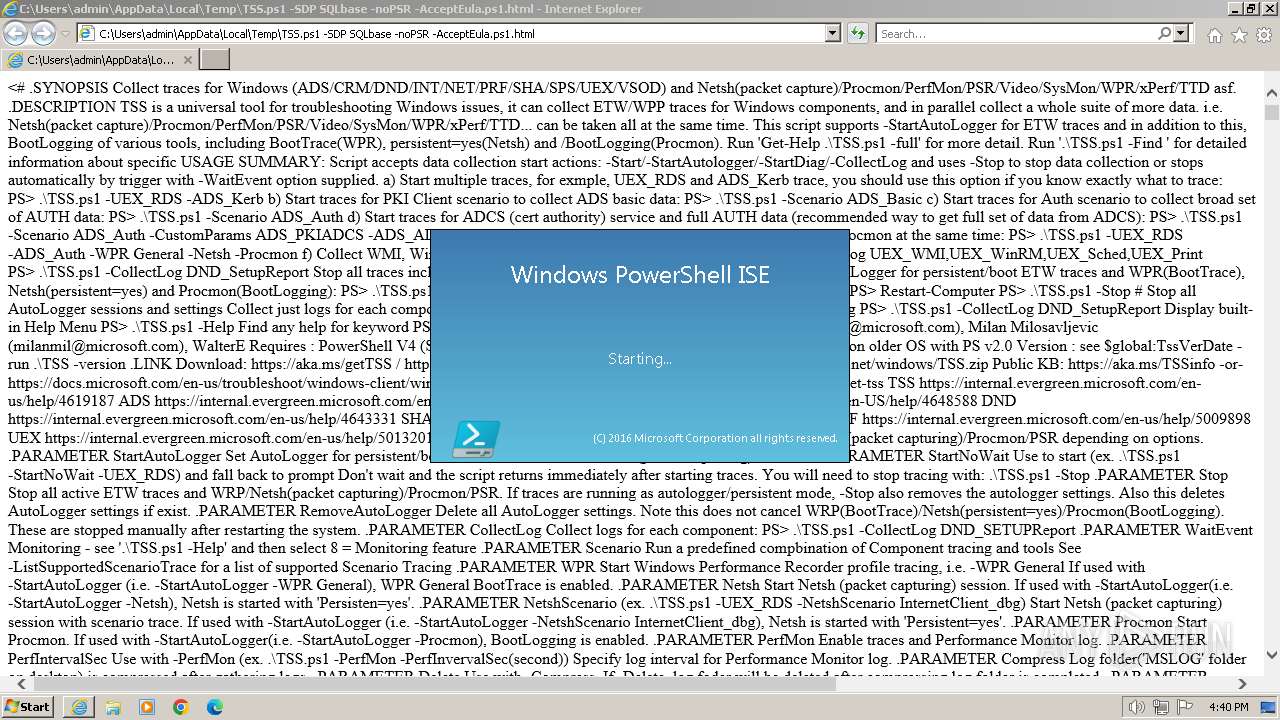The width and height of the screenshot is (1280, 720).
Task: Open the Home page icon
Action: click(1214, 35)
